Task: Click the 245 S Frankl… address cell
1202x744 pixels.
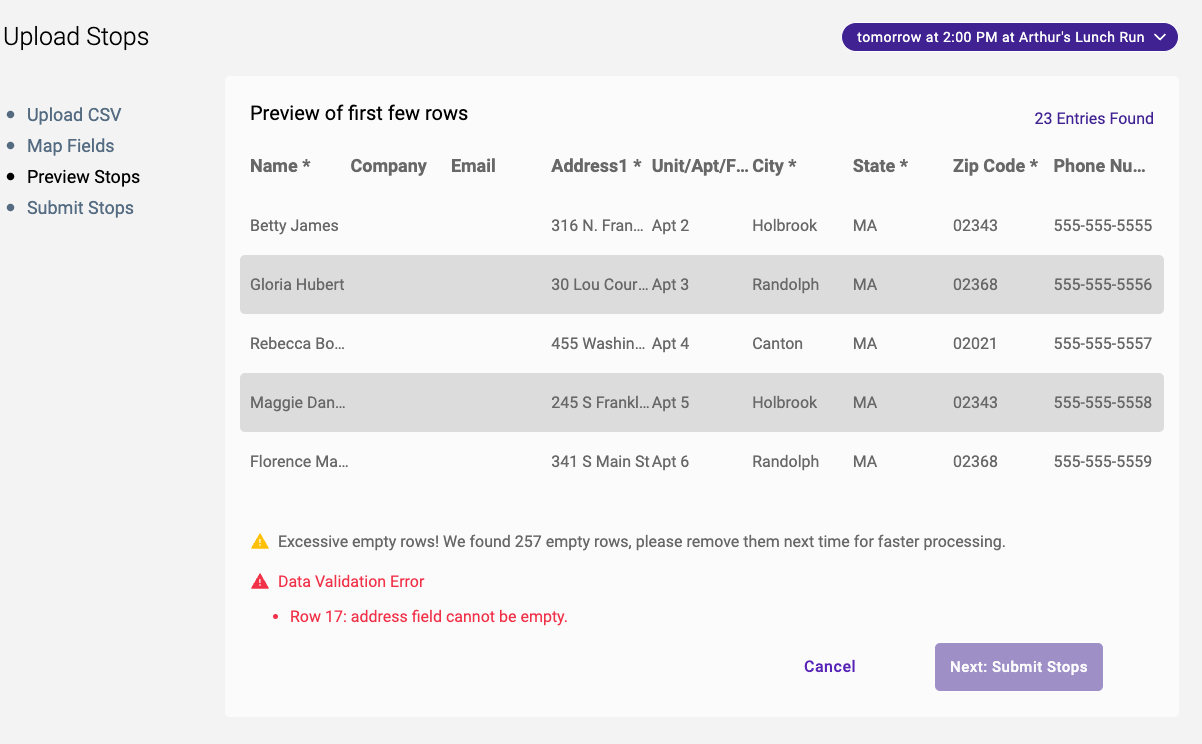Action: tap(600, 403)
